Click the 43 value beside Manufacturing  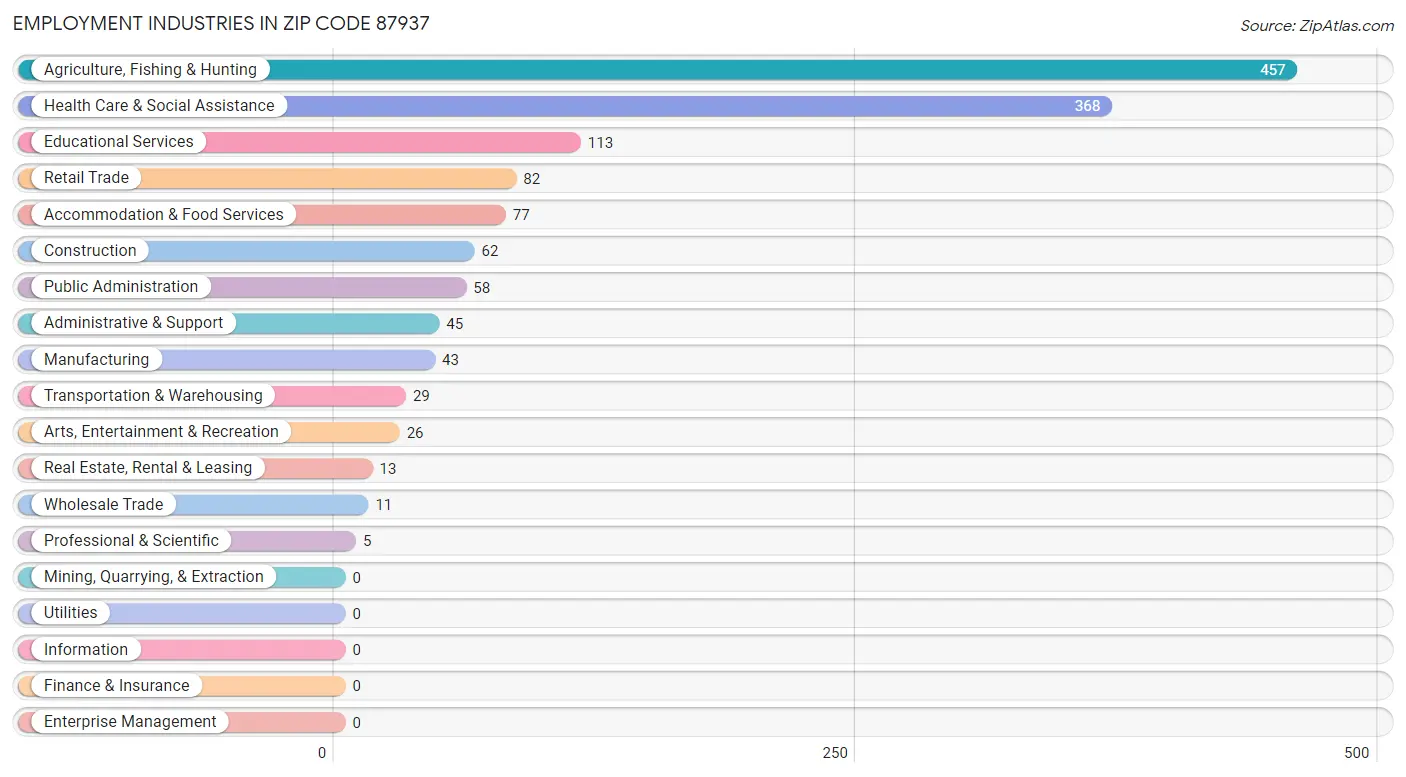pos(451,360)
